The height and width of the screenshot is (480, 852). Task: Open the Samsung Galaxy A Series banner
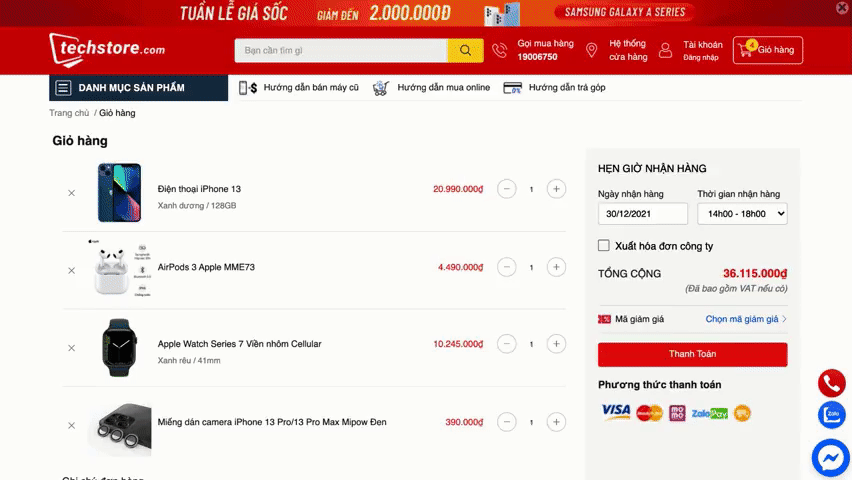pyautogui.click(x=624, y=12)
